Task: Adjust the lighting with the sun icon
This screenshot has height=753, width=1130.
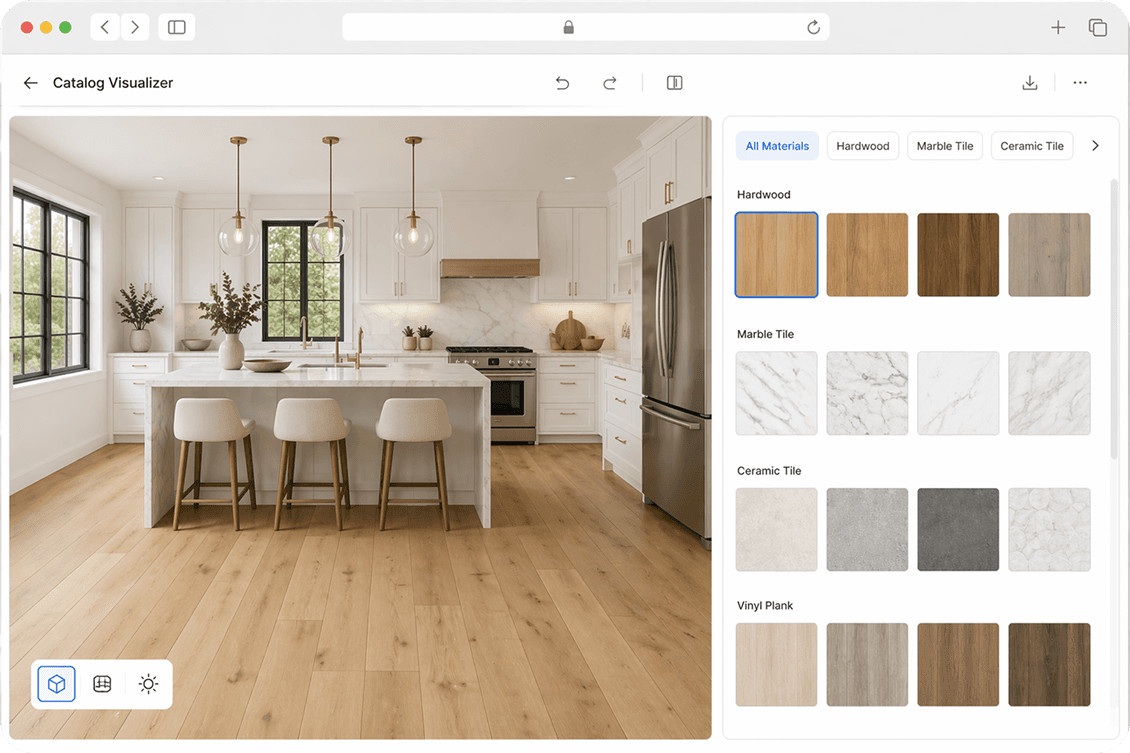Action: point(147,684)
